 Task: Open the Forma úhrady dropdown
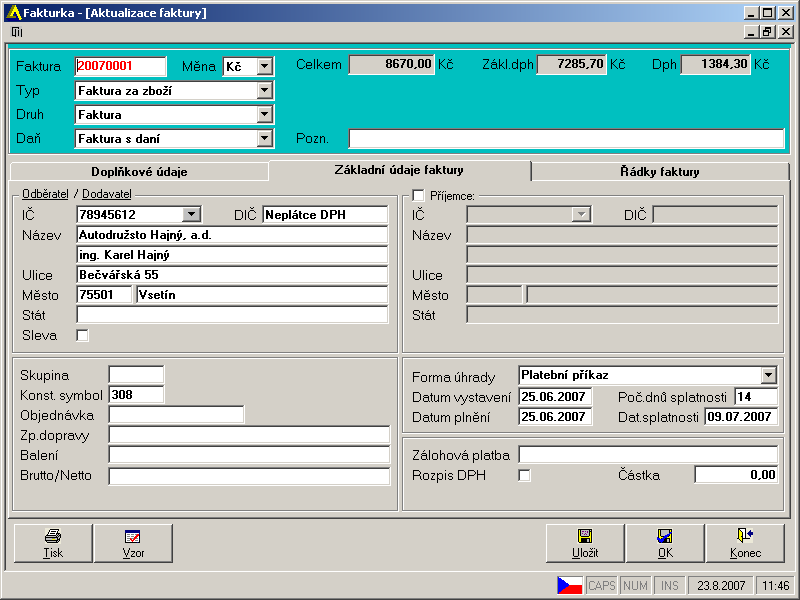point(768,376)
